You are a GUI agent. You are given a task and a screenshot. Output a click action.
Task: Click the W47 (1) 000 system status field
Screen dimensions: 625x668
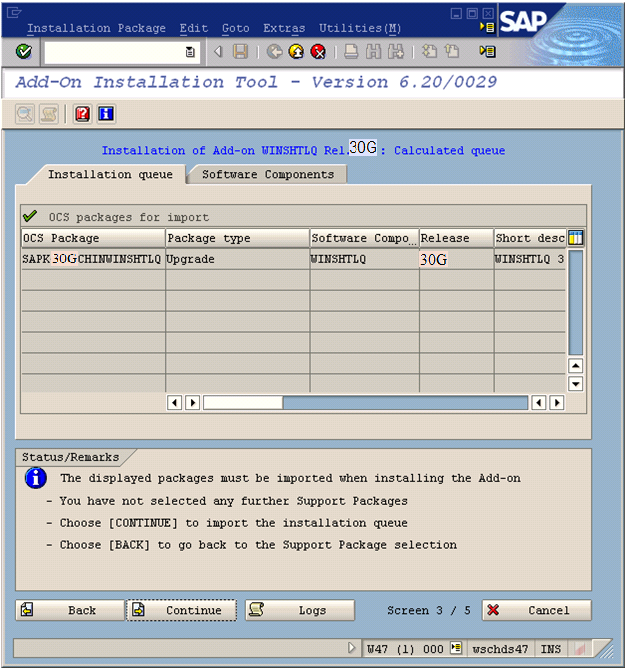(x=405, y=649)
